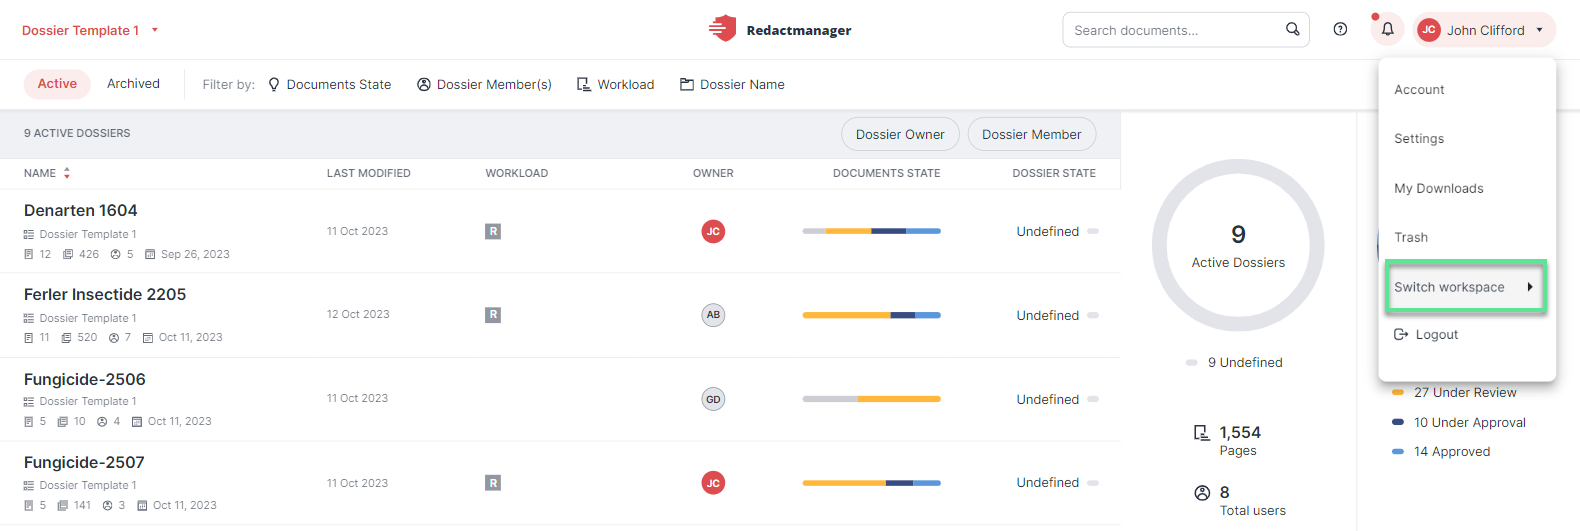Click the 9 Undefined legend entry
The width and height of the screenshot is (1580, 531).
tap(1235, 363)
